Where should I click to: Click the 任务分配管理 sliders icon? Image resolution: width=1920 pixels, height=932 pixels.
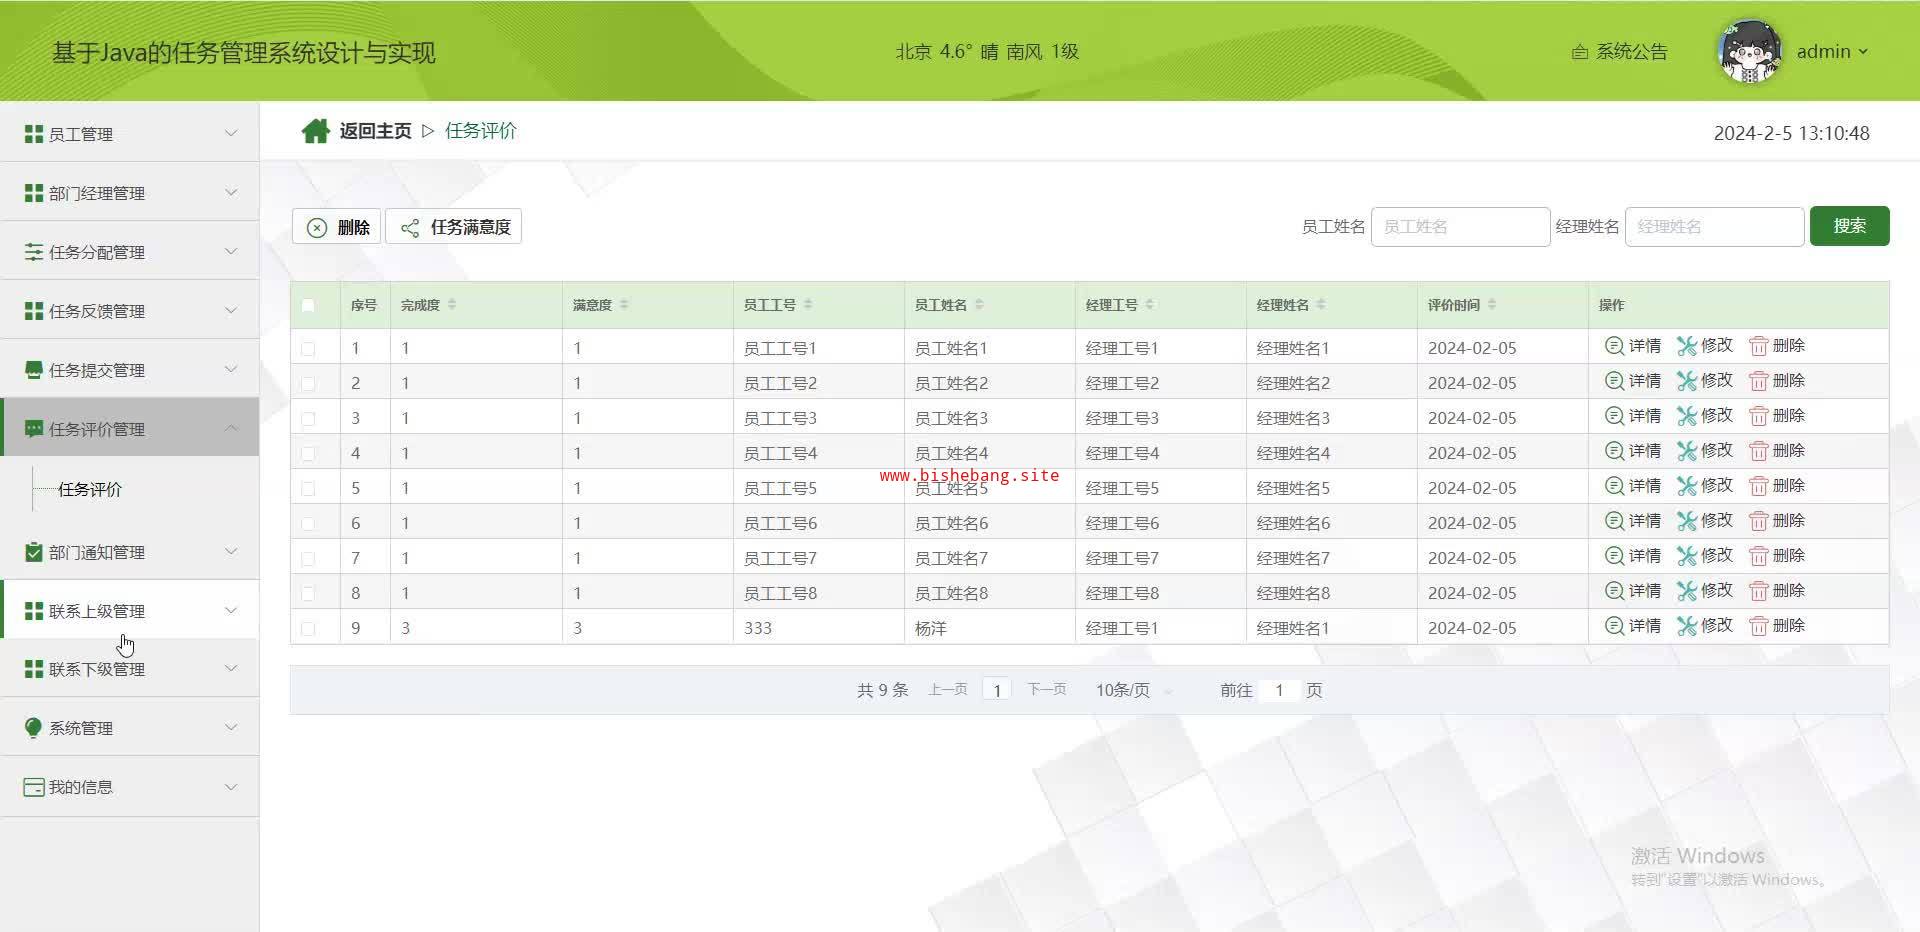34,252
